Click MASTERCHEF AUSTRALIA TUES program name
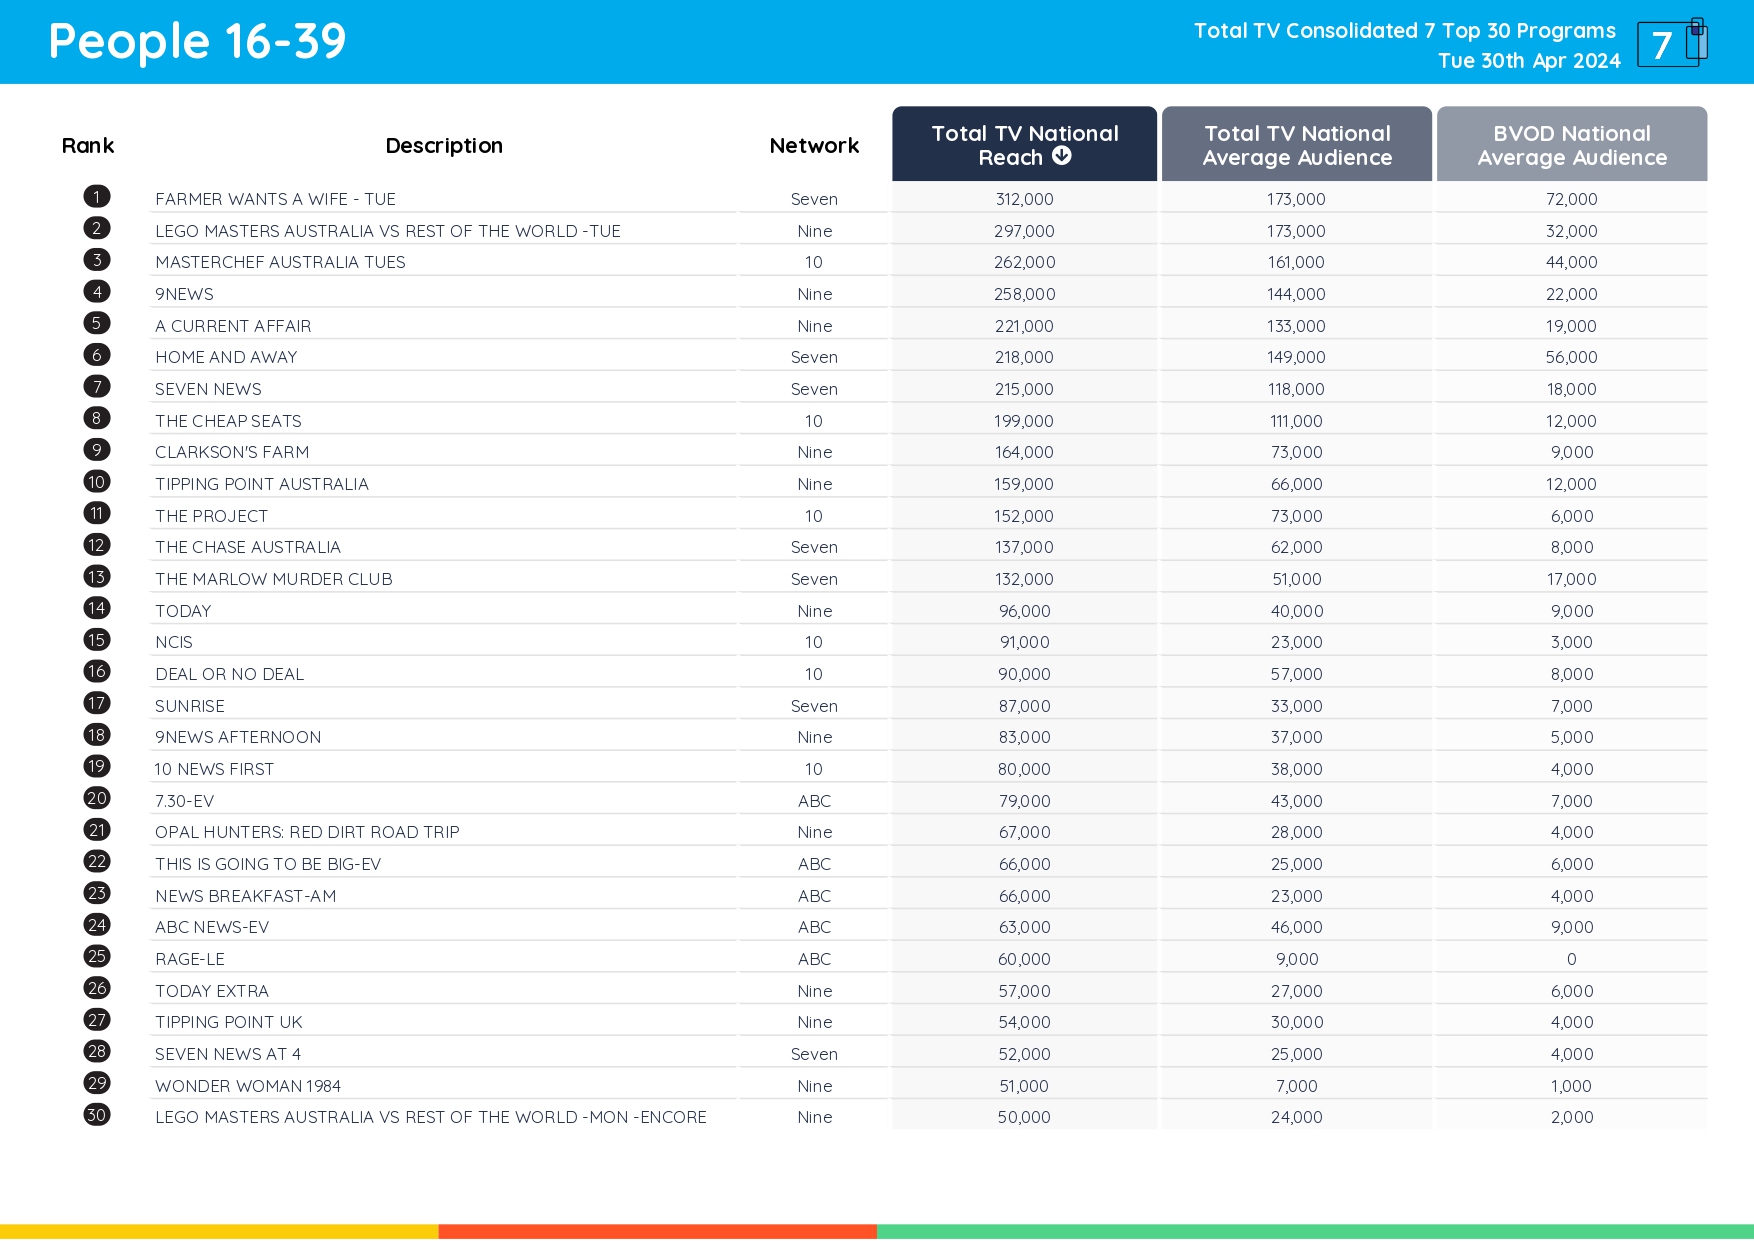The image size is (1754, 1241). 280,261
